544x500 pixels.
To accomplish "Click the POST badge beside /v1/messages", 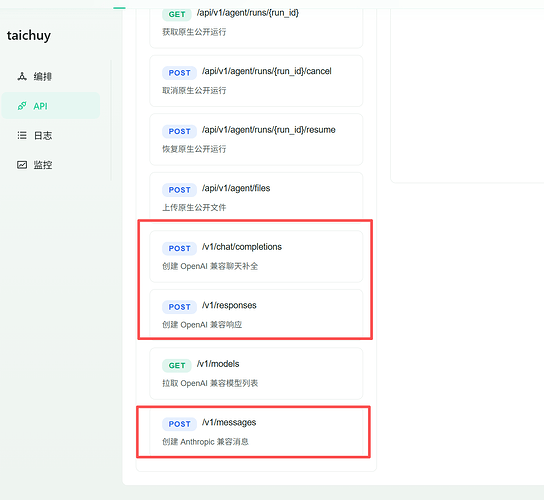I will [x=179, y=424].
